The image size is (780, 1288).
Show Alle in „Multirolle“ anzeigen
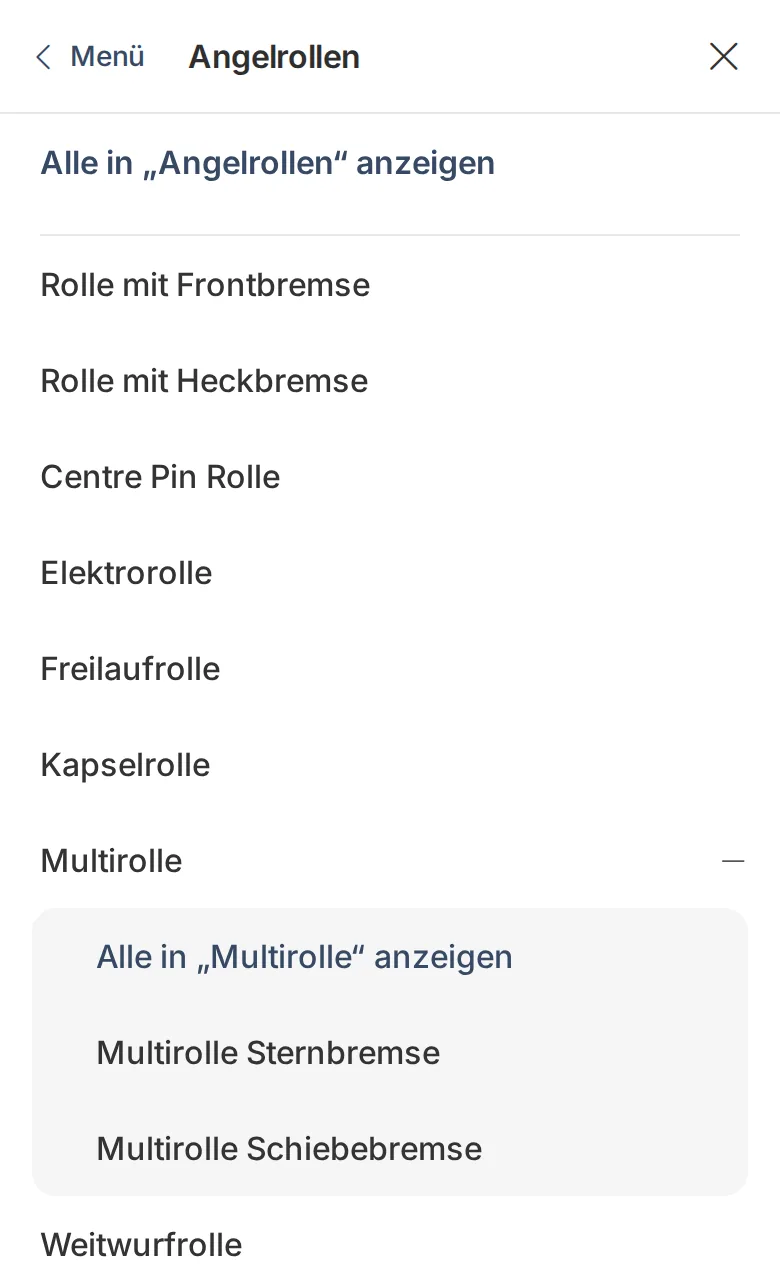coord(304,957)
